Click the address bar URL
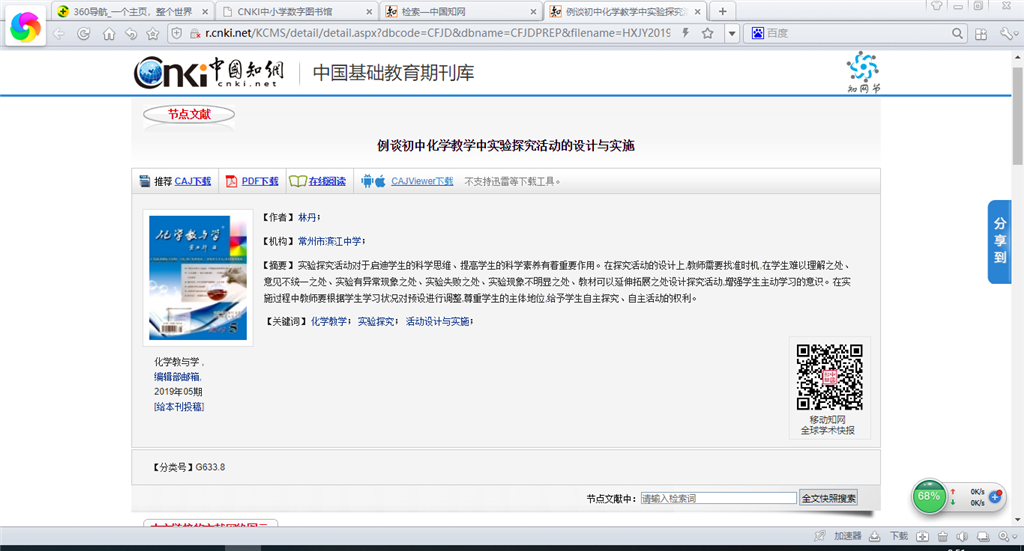 pyautogui.click(x=437, y=33)
